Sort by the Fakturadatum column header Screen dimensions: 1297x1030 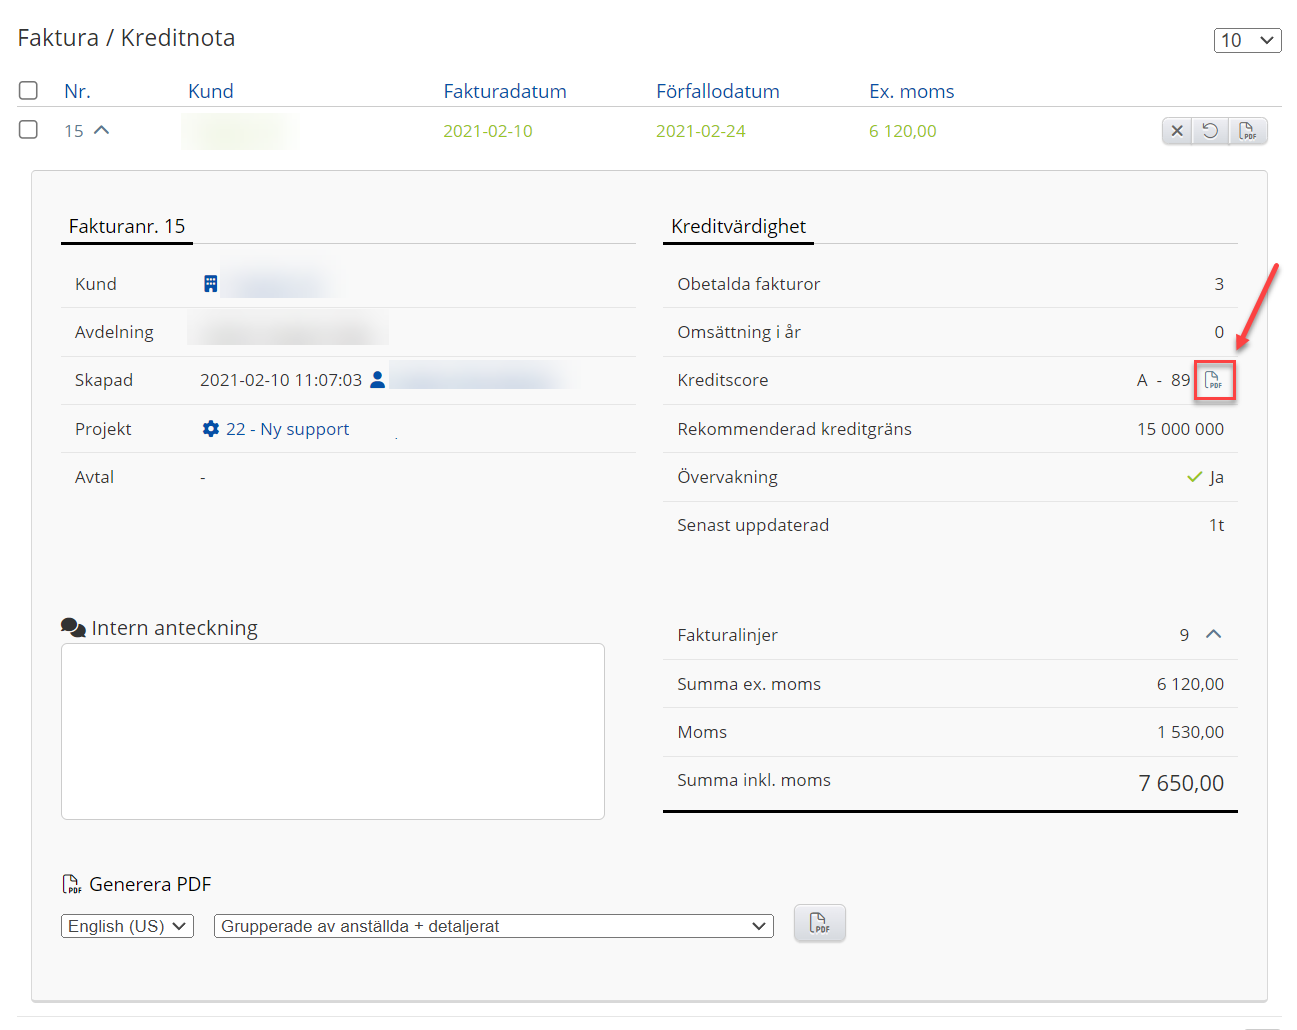pyautogui.click(x=505, y=91)
